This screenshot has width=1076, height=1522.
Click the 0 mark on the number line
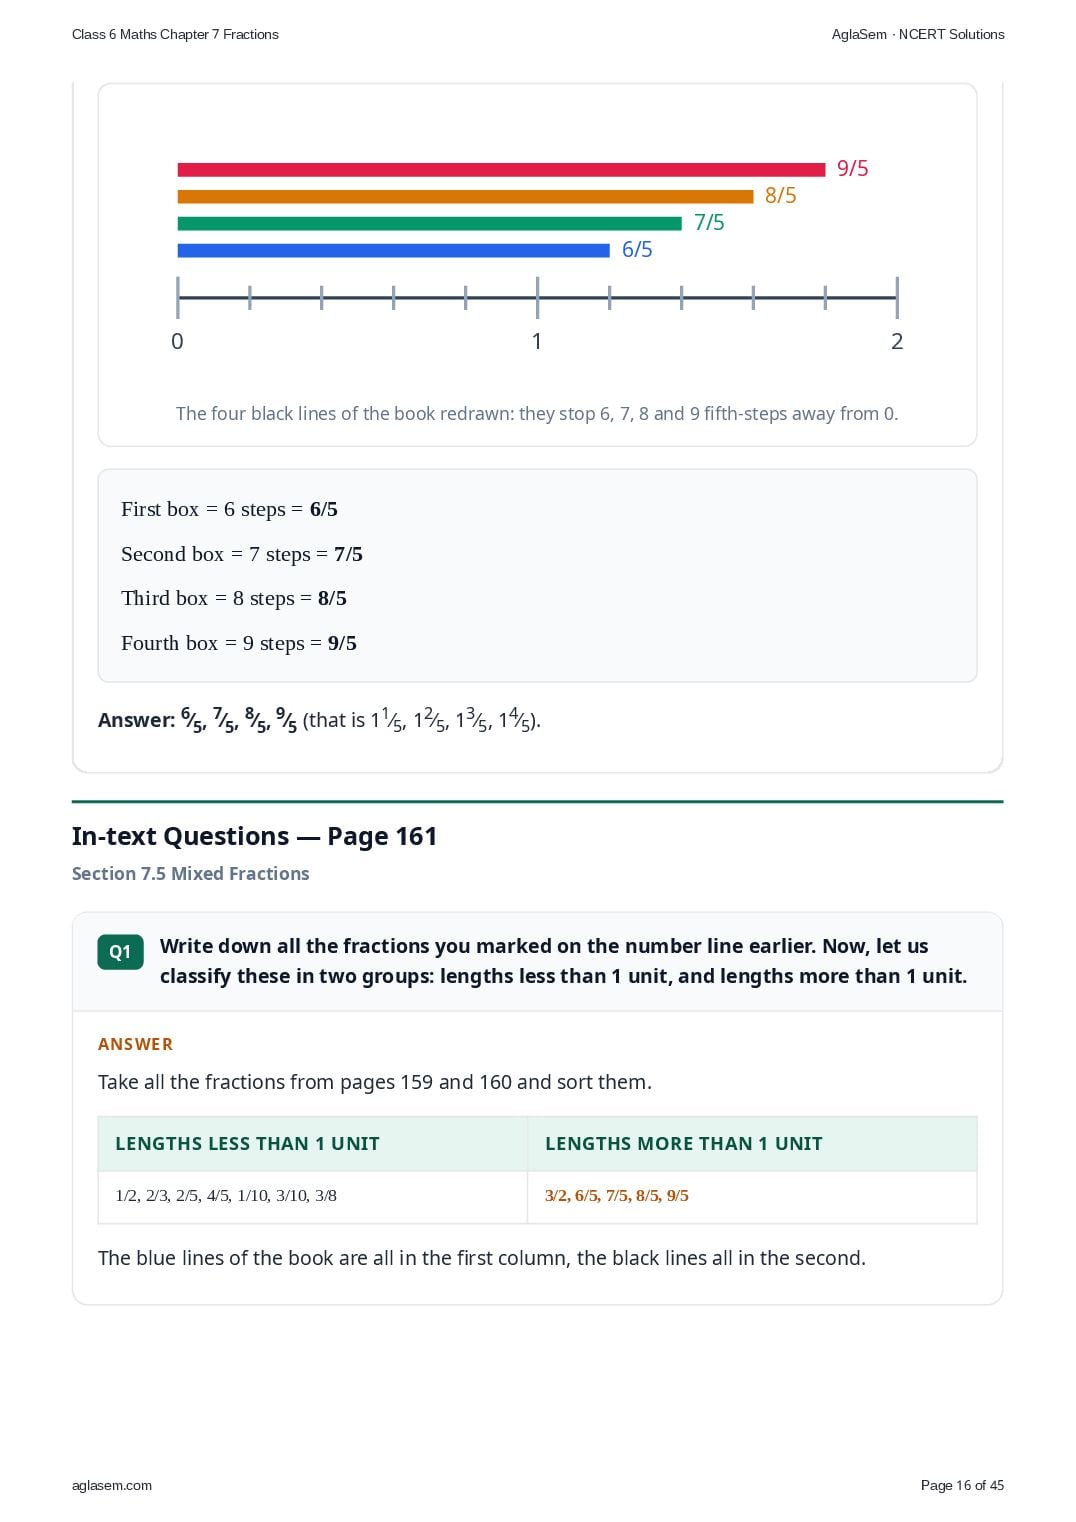[177, 341]
